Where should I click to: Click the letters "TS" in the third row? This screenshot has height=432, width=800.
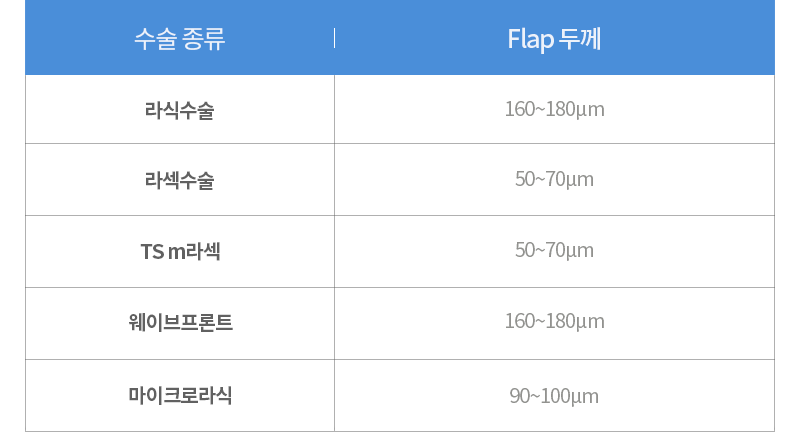[x=152, y=251]
